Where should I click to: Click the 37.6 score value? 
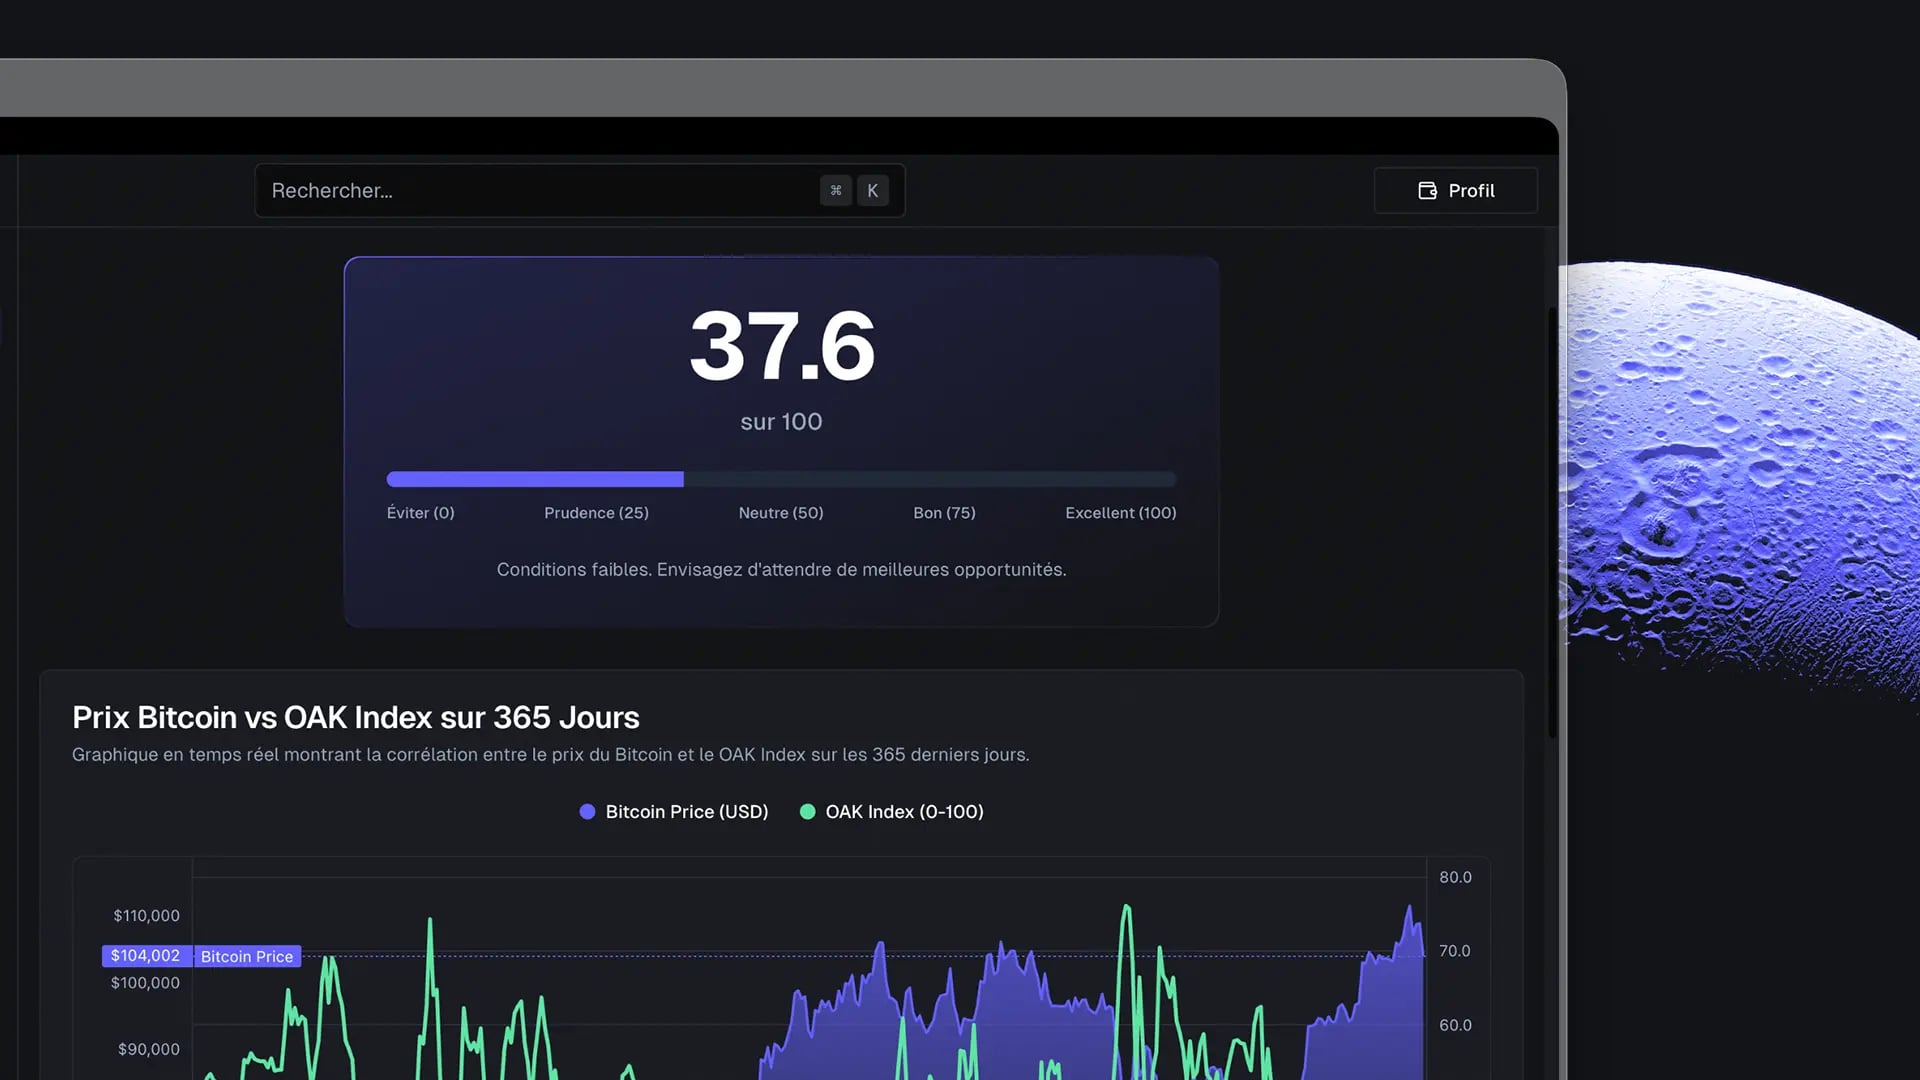pos(782,346)
